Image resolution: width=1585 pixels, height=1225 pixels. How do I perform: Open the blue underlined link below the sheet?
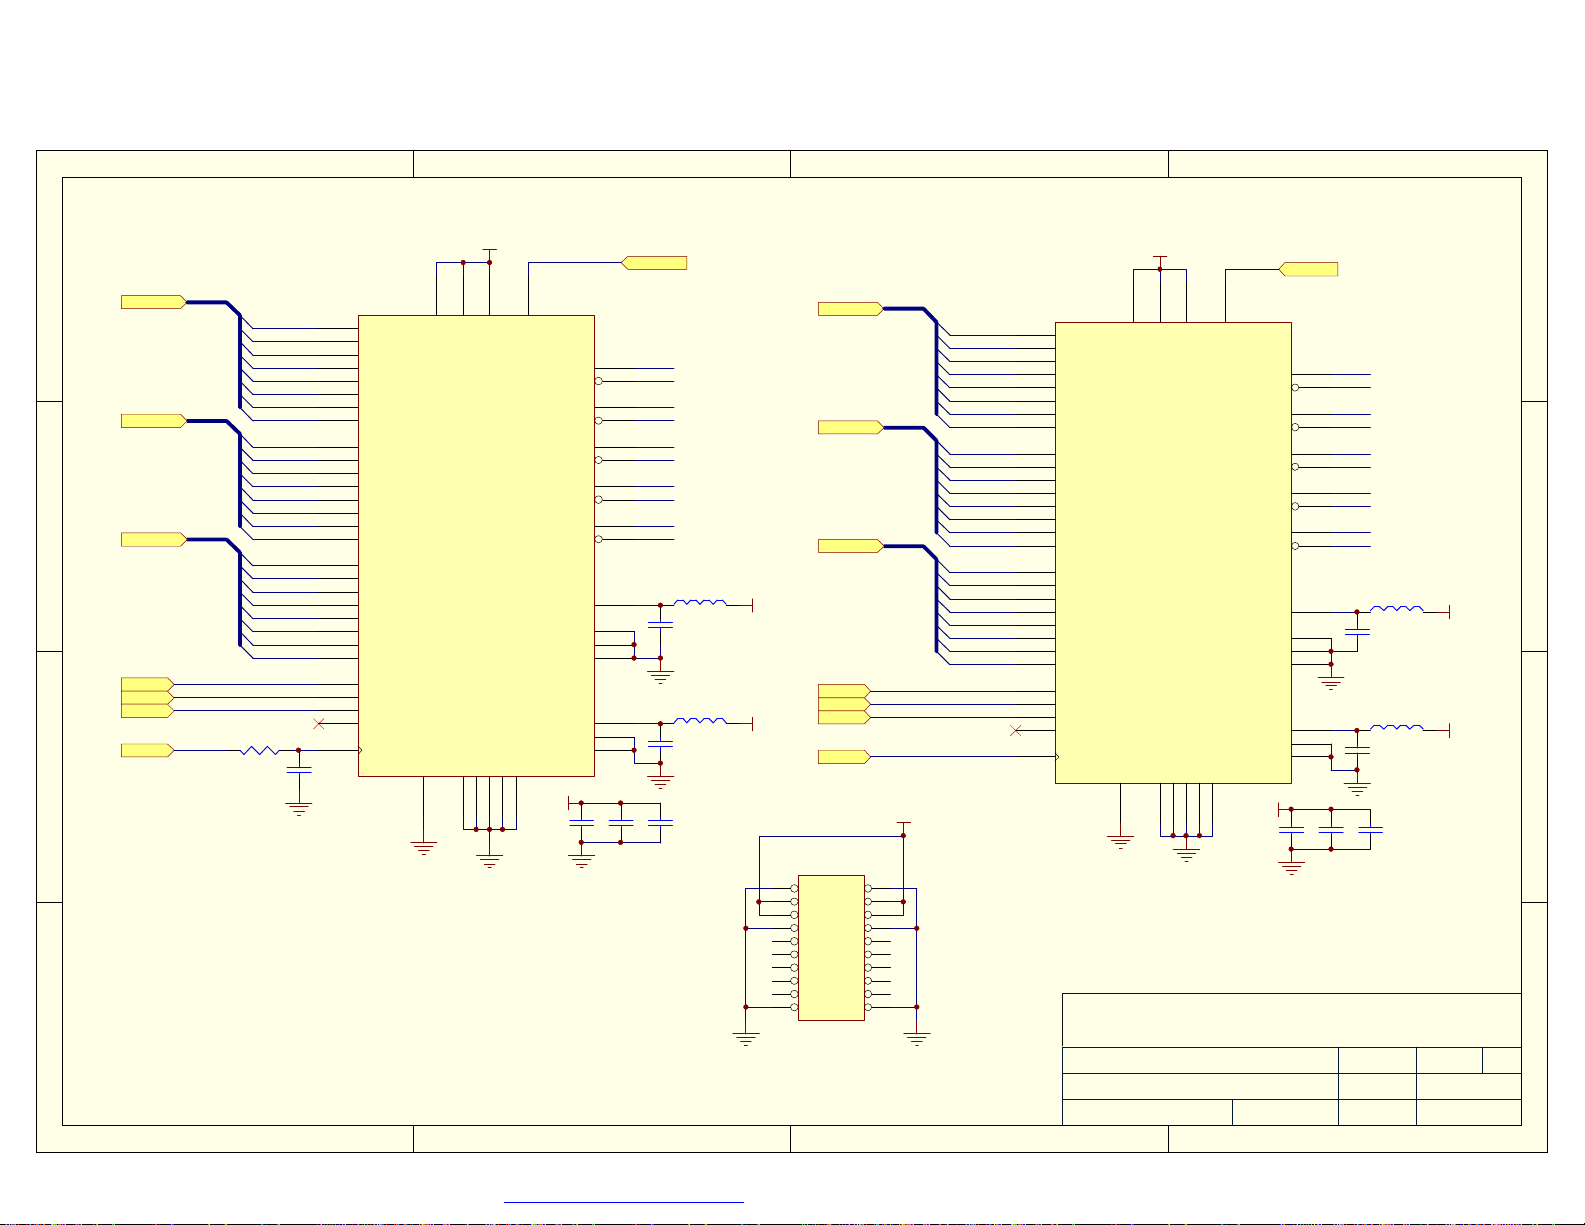pyautogui.click(x=624, y=1202)
